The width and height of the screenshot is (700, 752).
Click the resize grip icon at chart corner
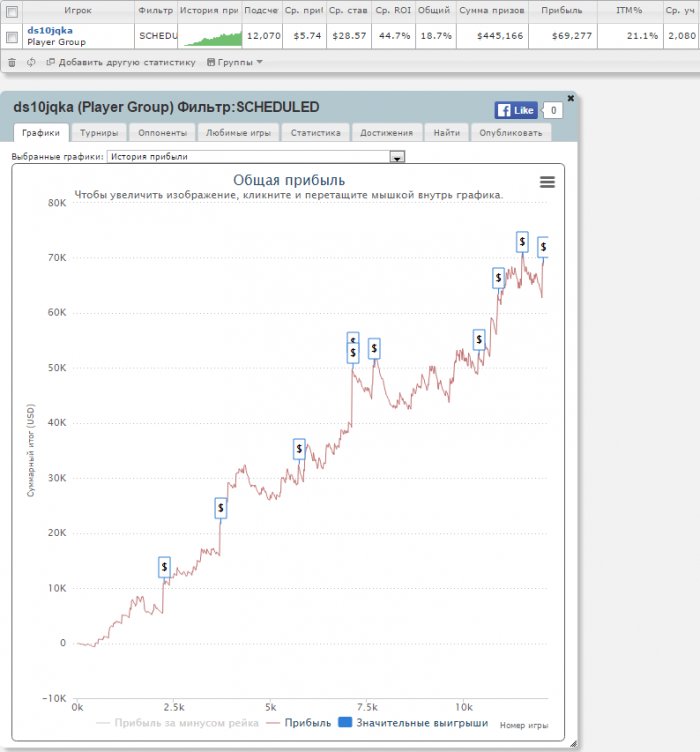coord(573,743)
